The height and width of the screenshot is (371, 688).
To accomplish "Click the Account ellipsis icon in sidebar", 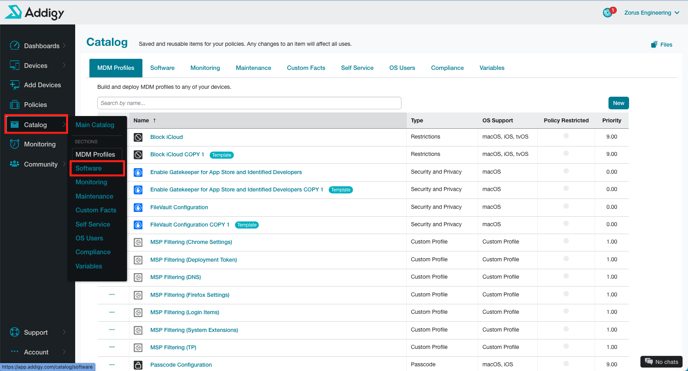I will point(14,352).
